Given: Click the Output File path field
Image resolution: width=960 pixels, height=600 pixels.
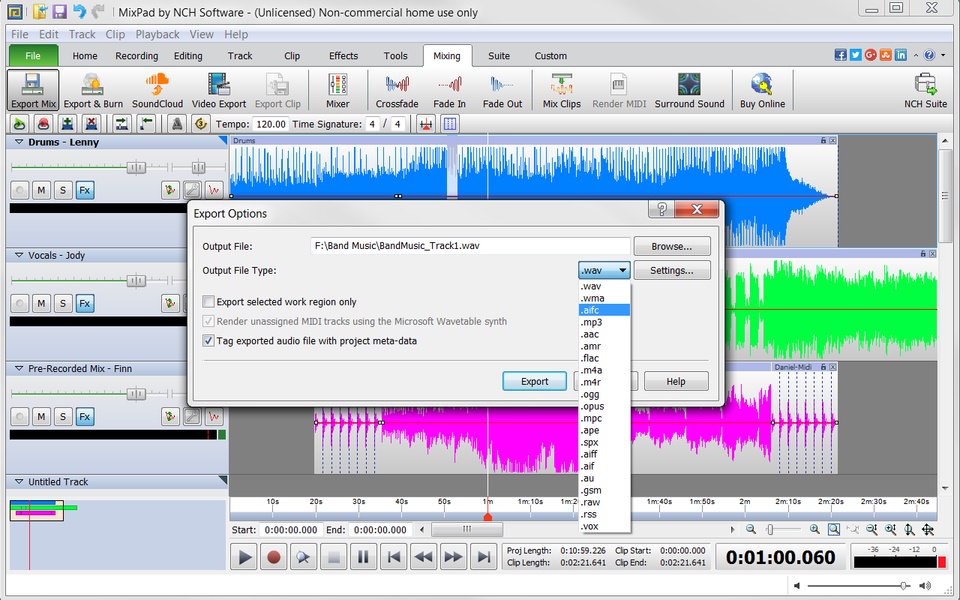Looking at the screenshot, I should (x=469, y=246).
